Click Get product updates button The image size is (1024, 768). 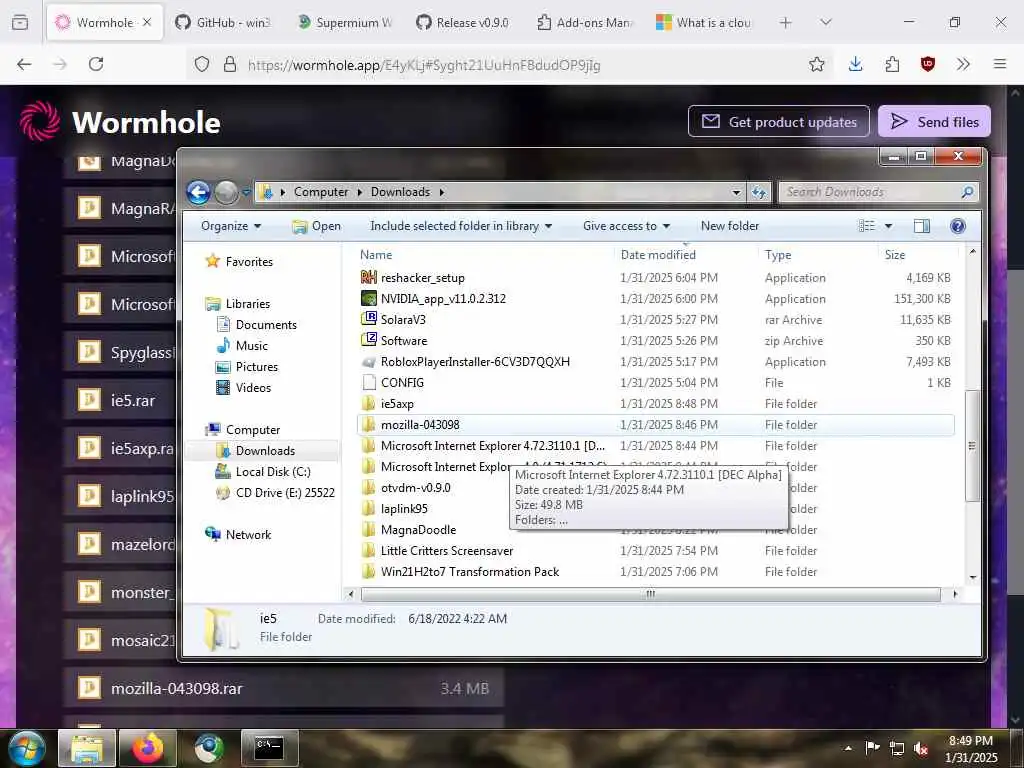[x=778, y=121]
